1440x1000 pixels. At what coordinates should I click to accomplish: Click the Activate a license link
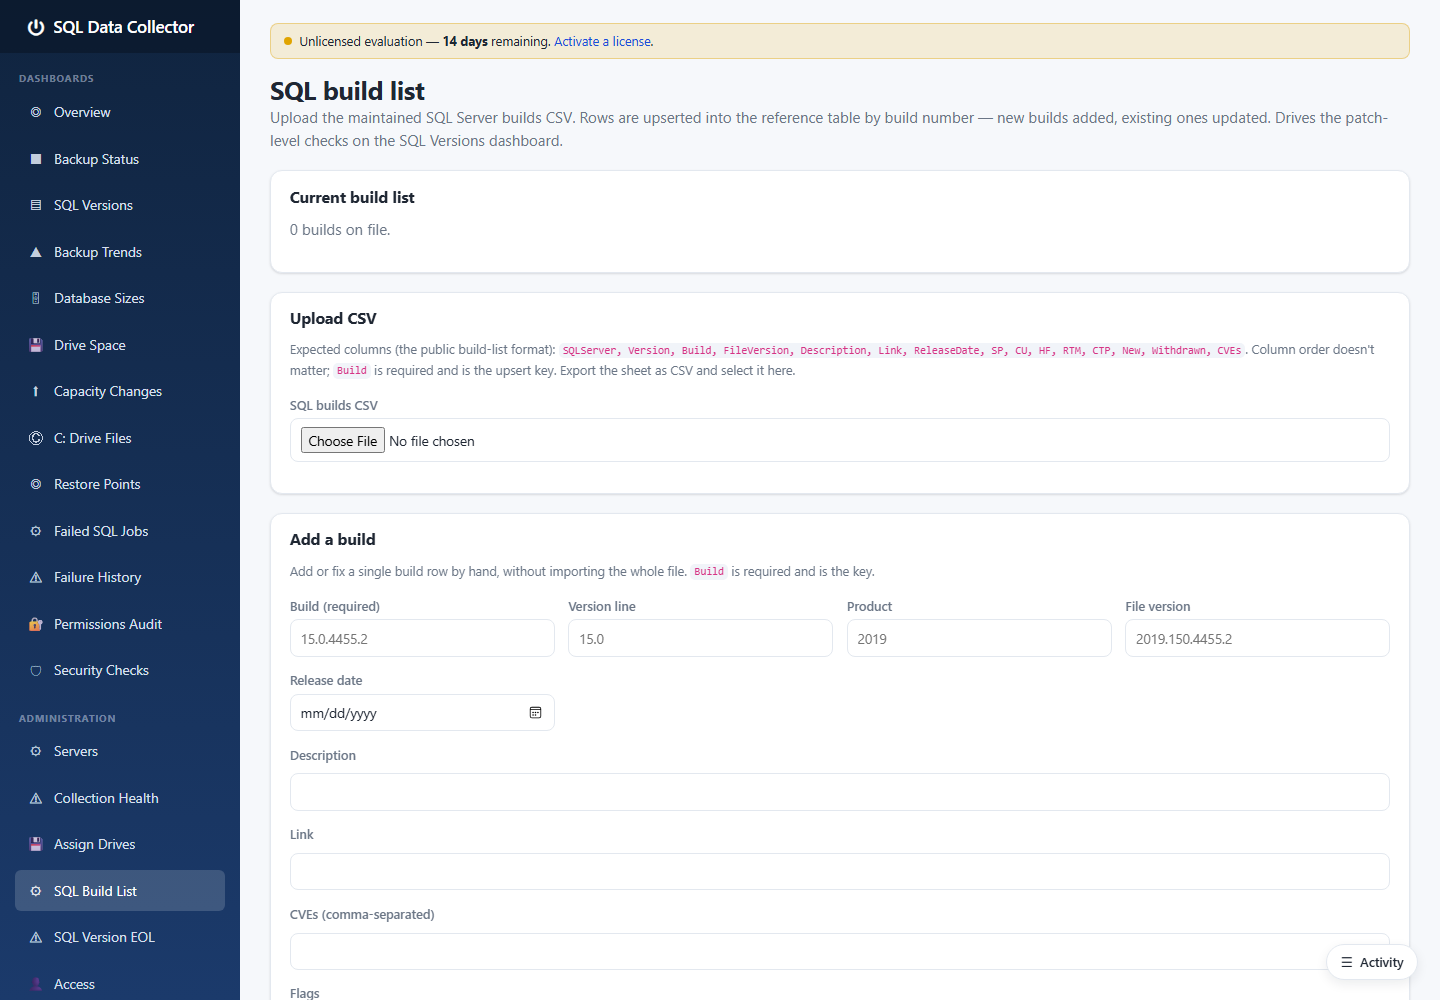pos(604,42)
